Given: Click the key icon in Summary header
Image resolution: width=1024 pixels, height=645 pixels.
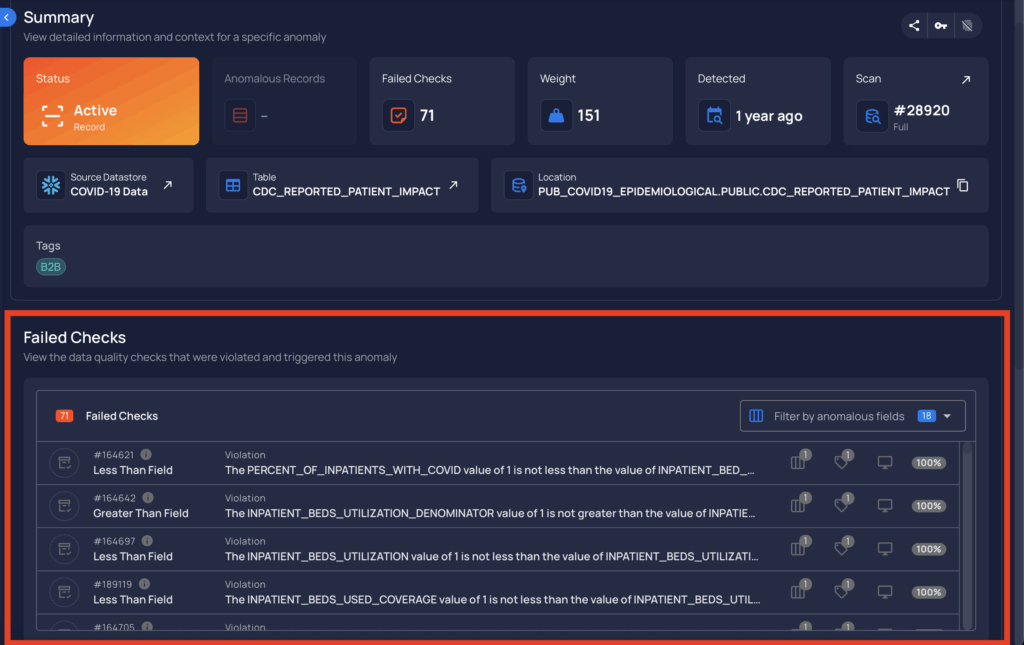Looking at the screenshot, I should 940,25.
